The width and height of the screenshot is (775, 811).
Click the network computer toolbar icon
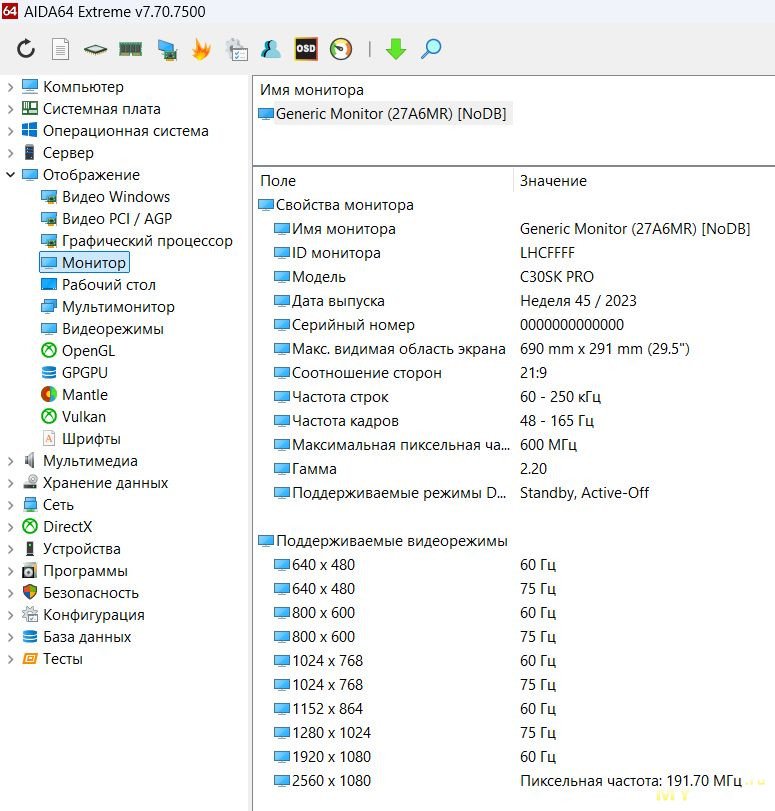[x=167, y=50]
